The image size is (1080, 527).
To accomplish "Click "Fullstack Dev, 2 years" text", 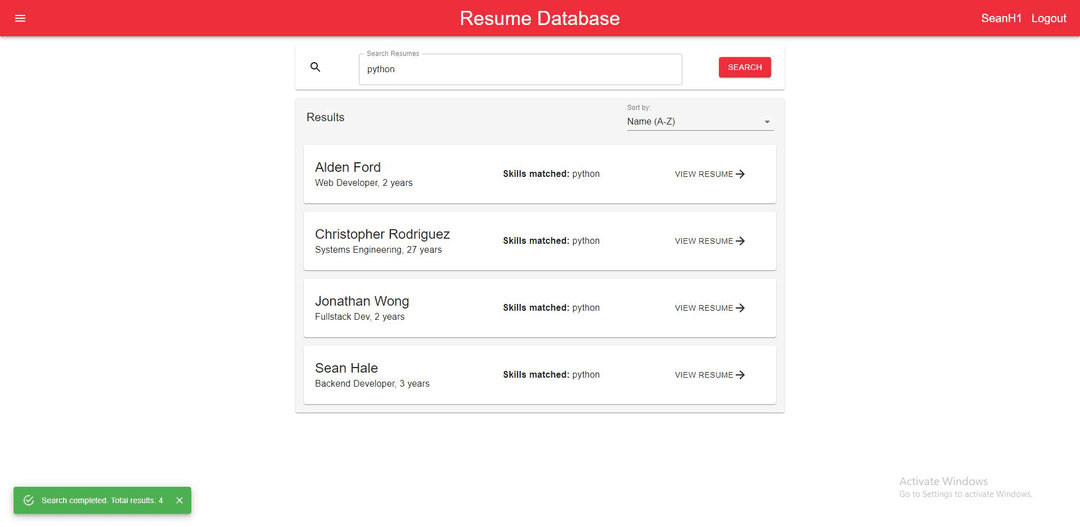I will click(360, 317).
